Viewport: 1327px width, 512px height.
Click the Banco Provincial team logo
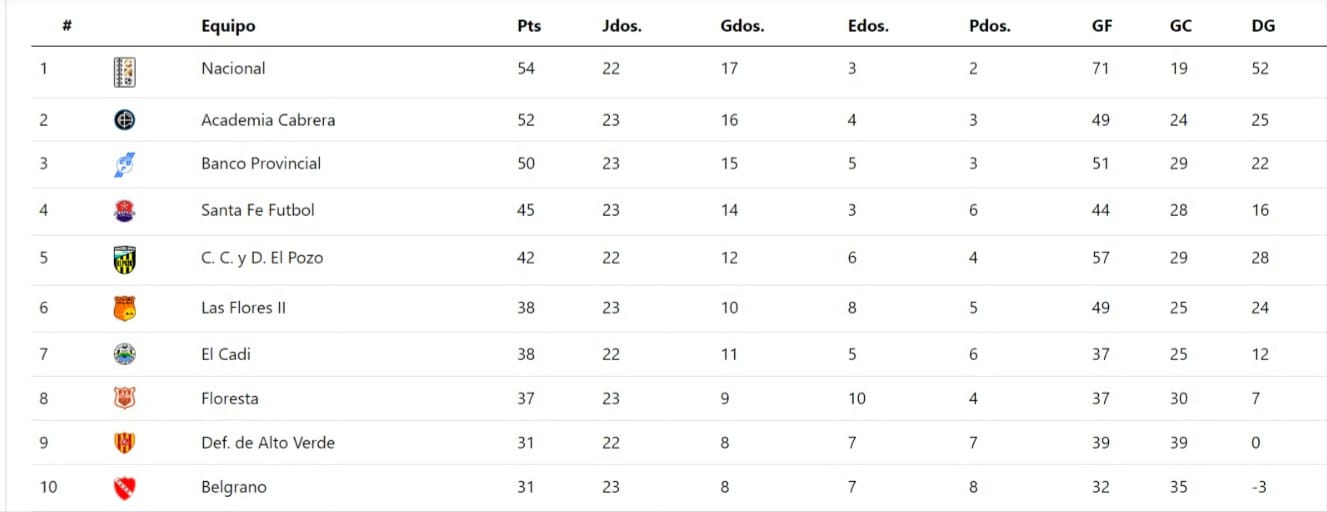pyautogui.click(x=125, y=165)
